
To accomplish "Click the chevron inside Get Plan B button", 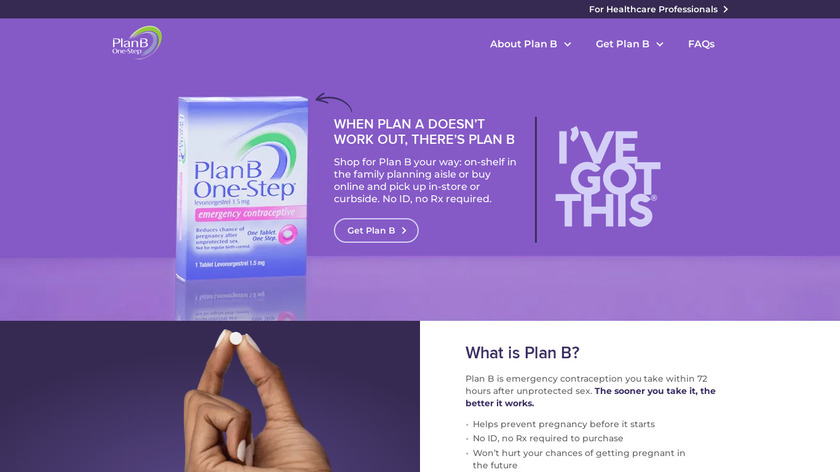I will coord(404,230).
